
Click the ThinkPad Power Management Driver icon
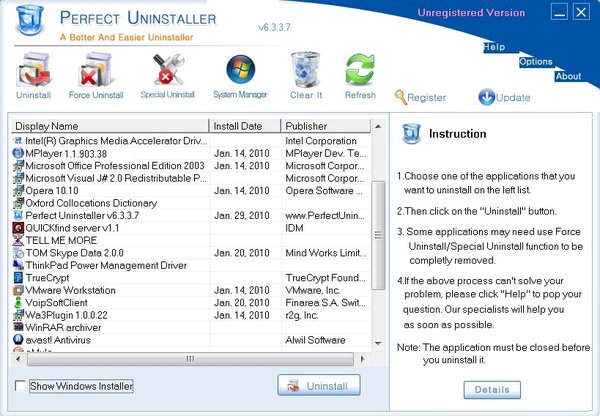click(18, 265)
